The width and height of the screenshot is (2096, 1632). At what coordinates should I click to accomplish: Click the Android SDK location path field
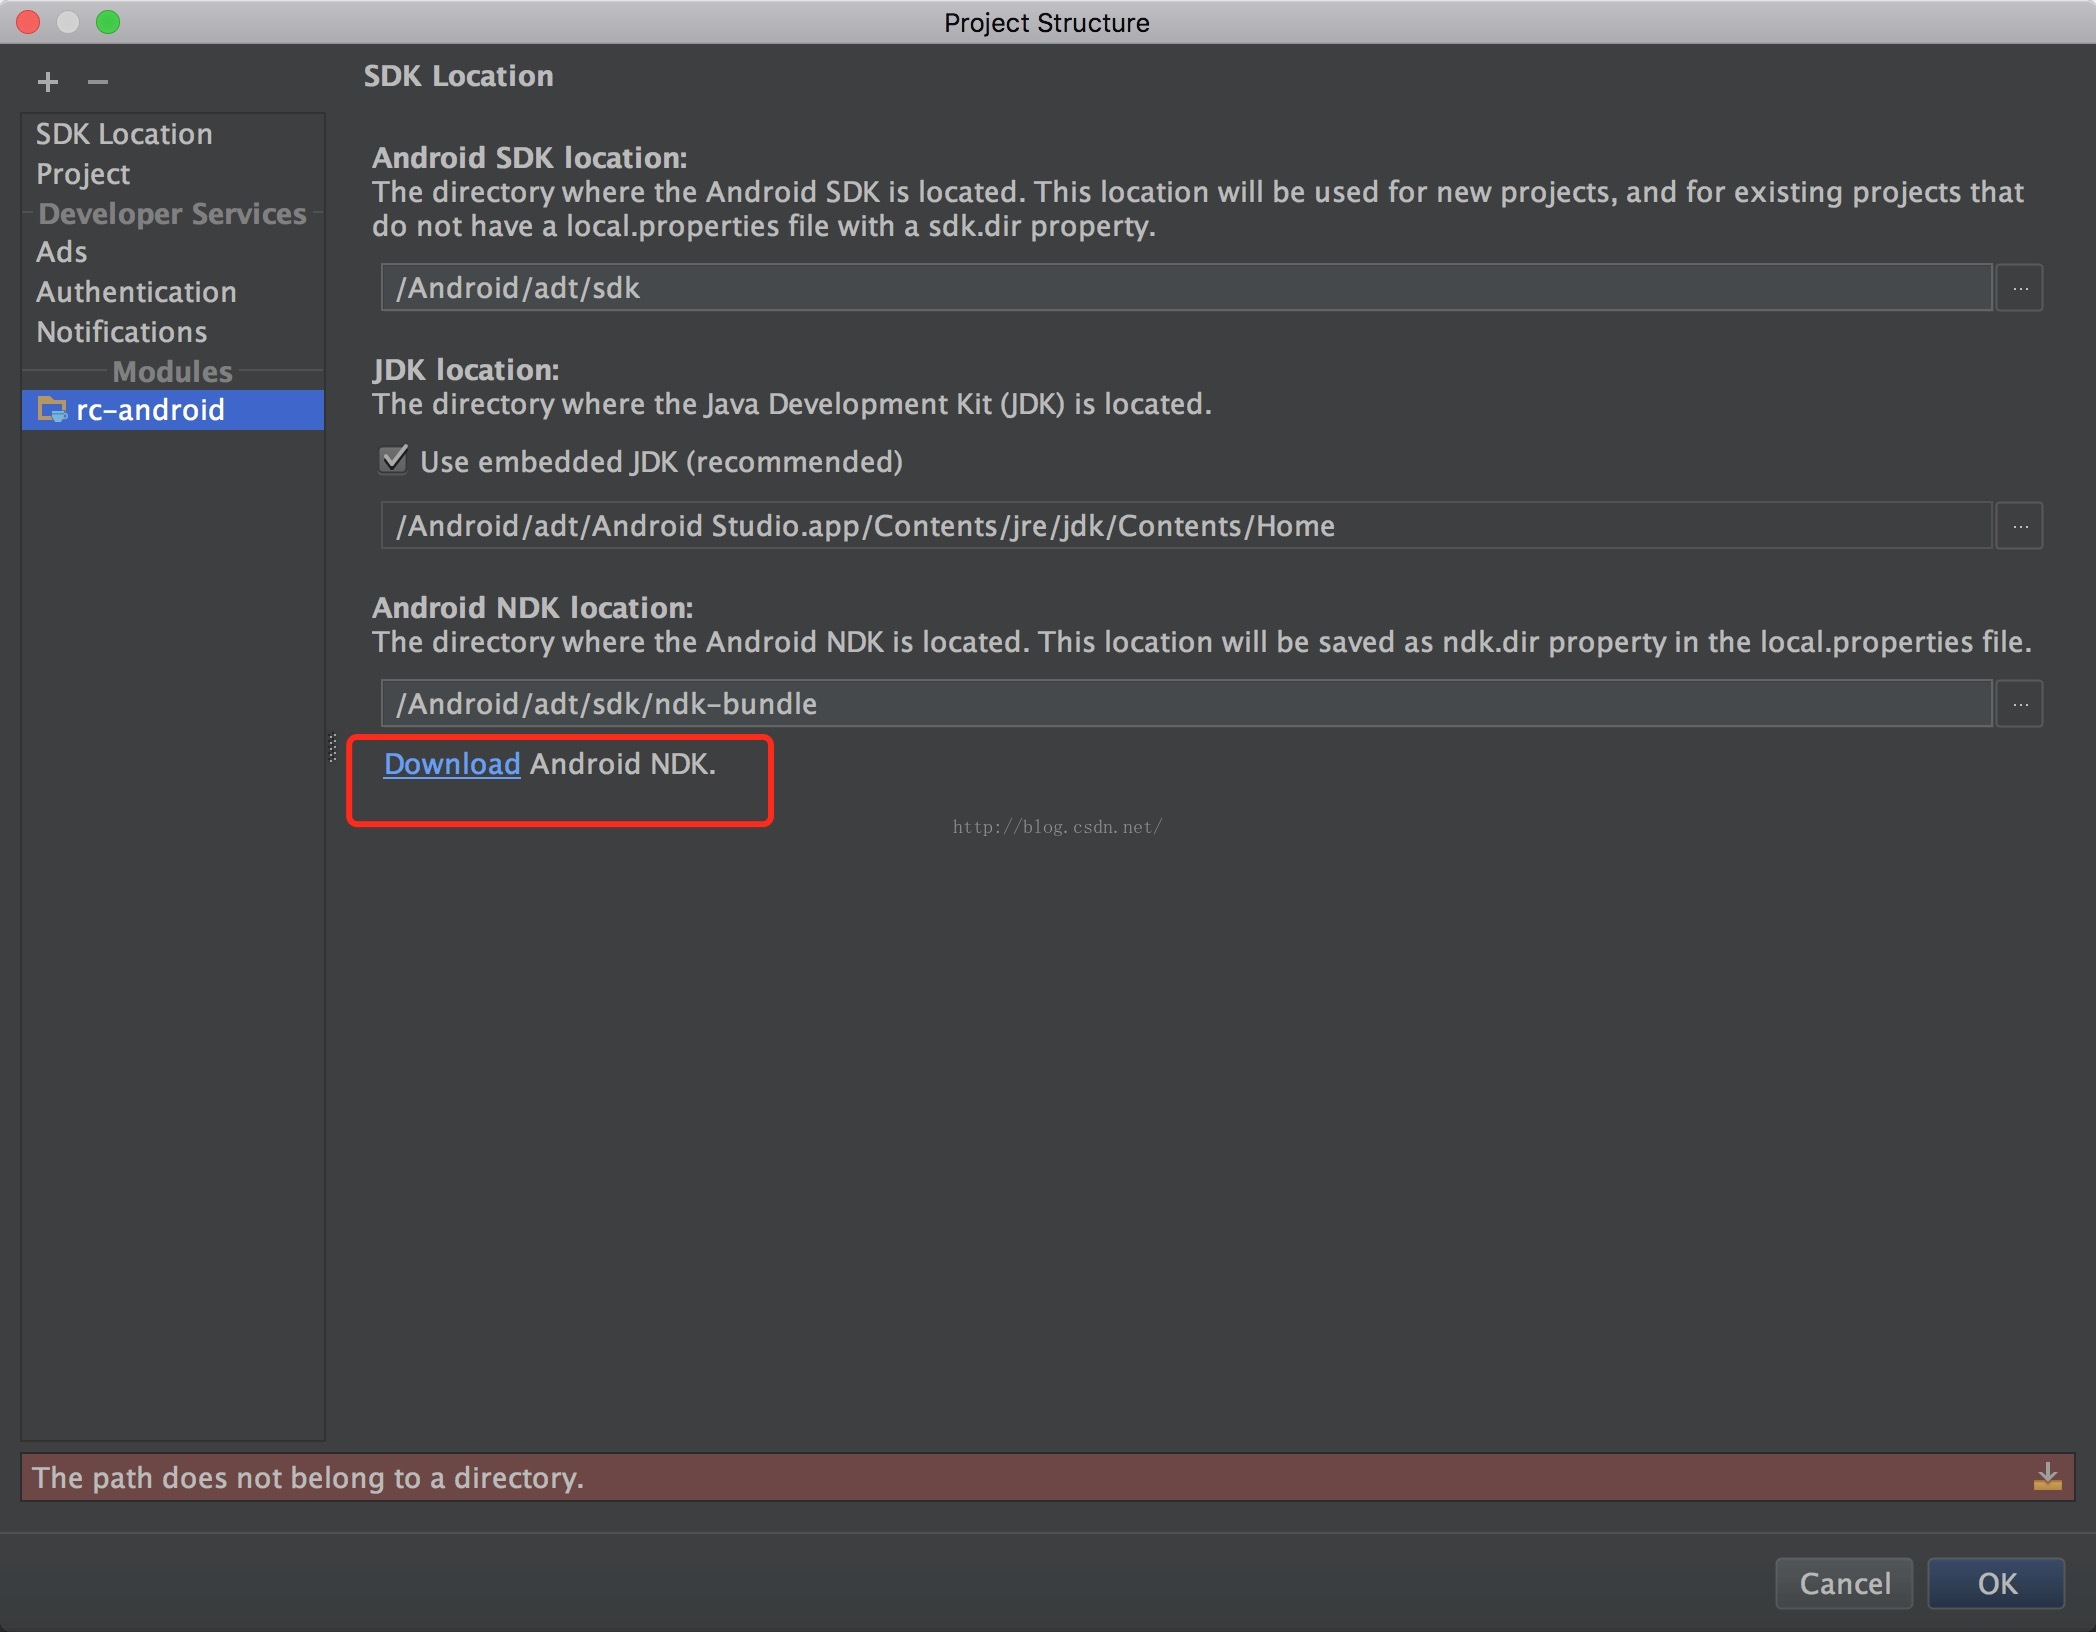tap(1186, 288)
